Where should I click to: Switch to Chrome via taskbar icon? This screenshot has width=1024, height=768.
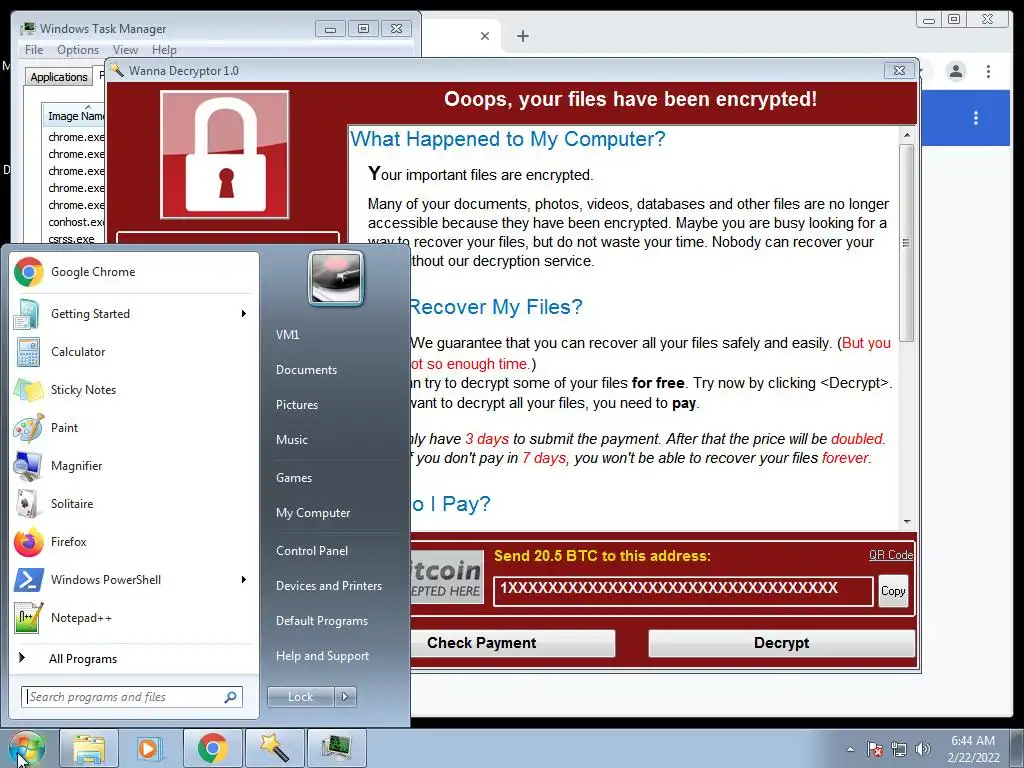click(x=213, y=748)
